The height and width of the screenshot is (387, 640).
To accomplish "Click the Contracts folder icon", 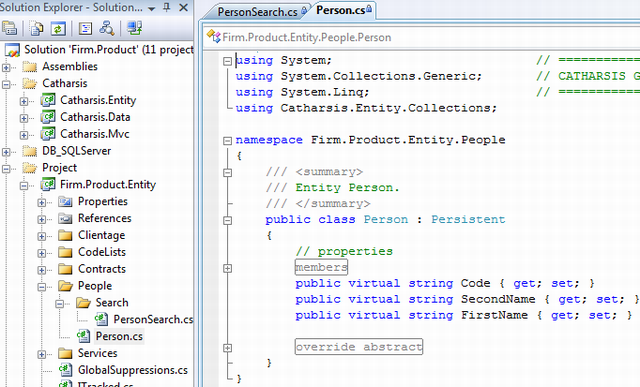I will pyautogui.click(x=65, y=269).
